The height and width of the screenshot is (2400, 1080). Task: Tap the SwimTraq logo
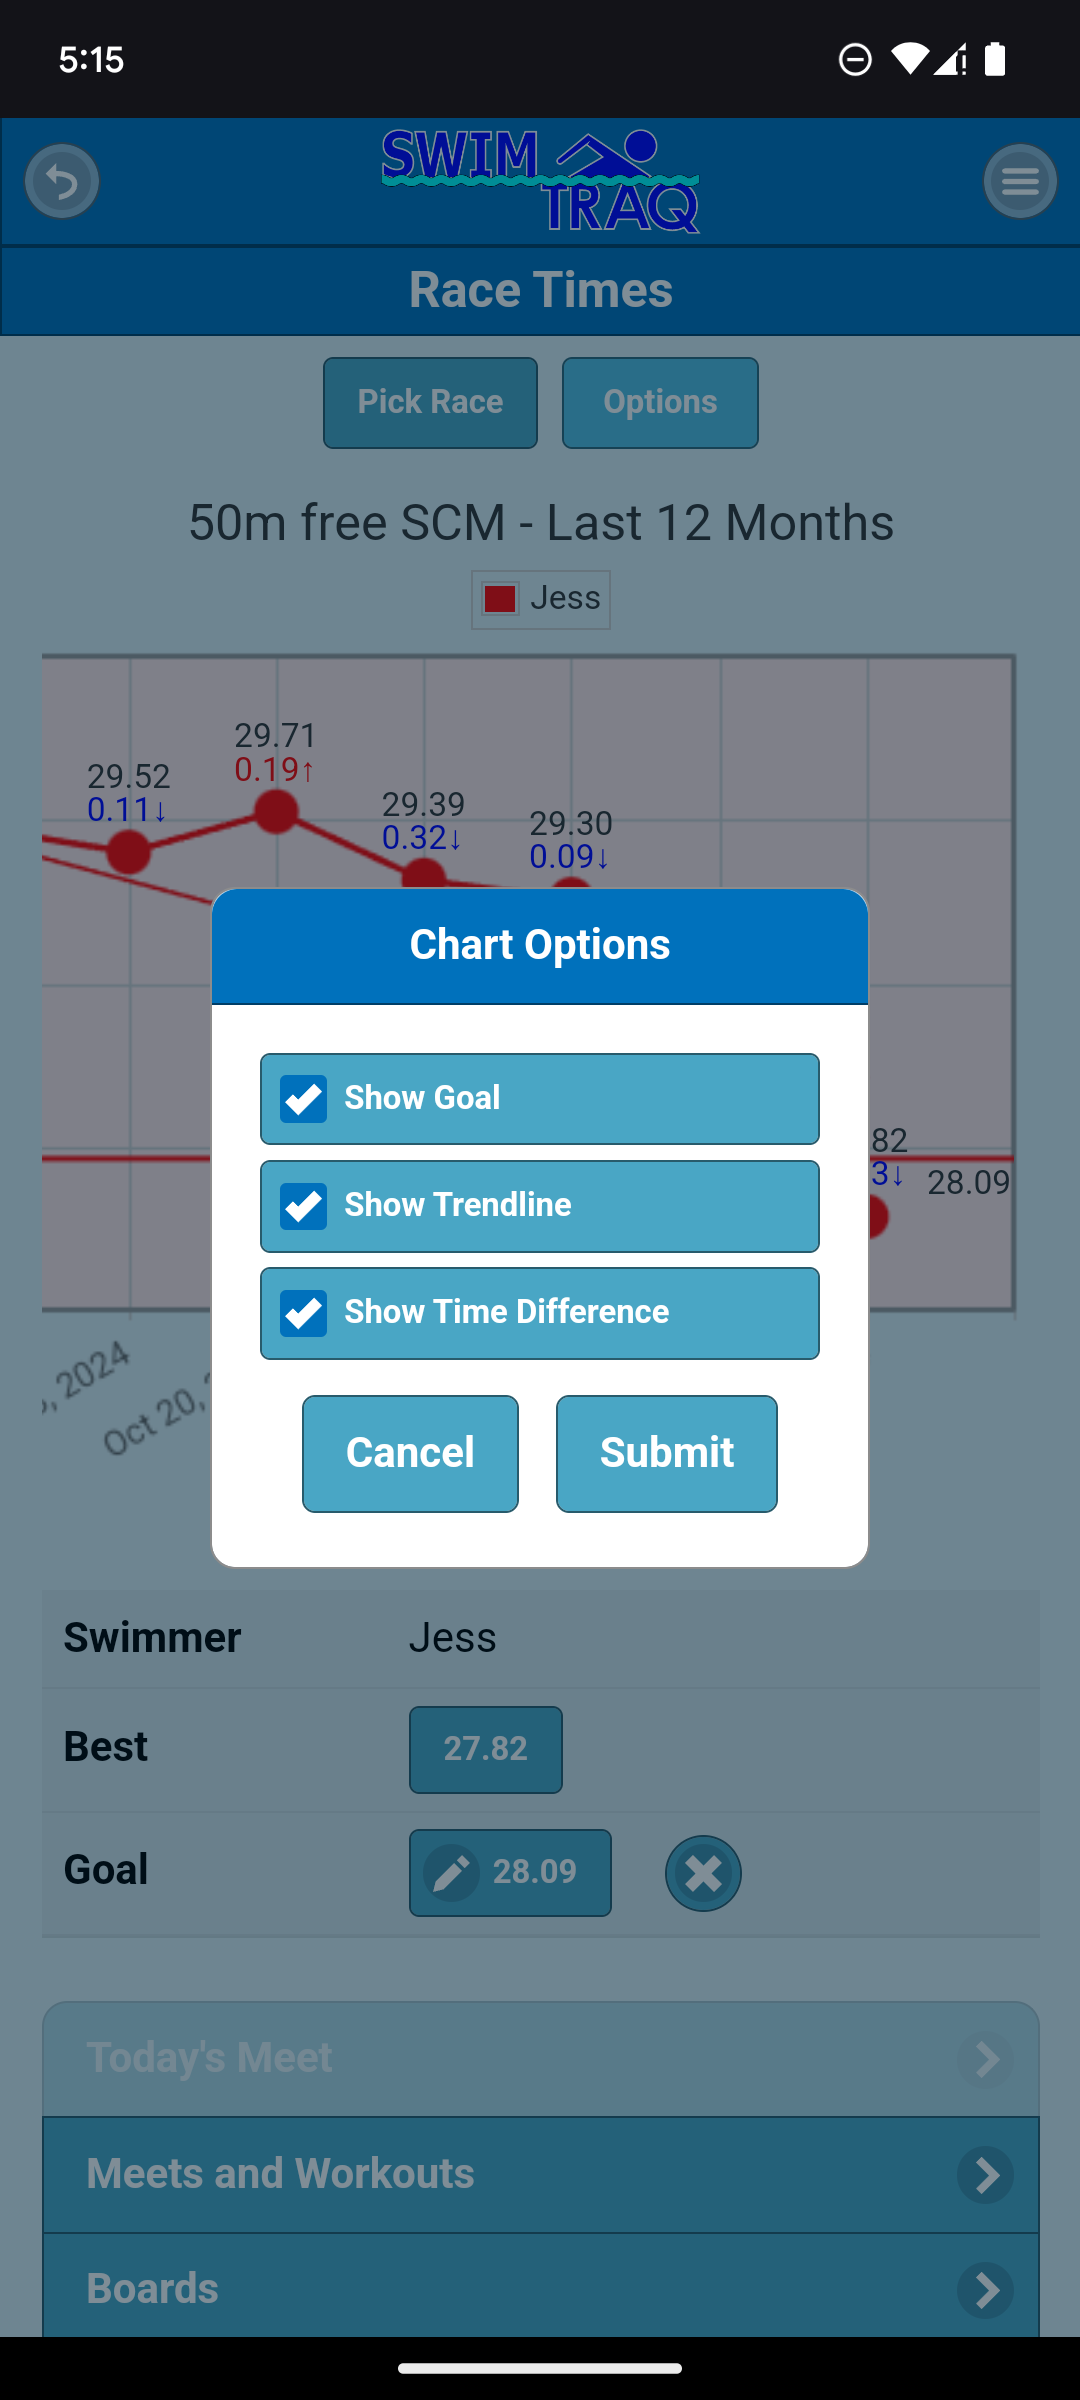[540, 182]
